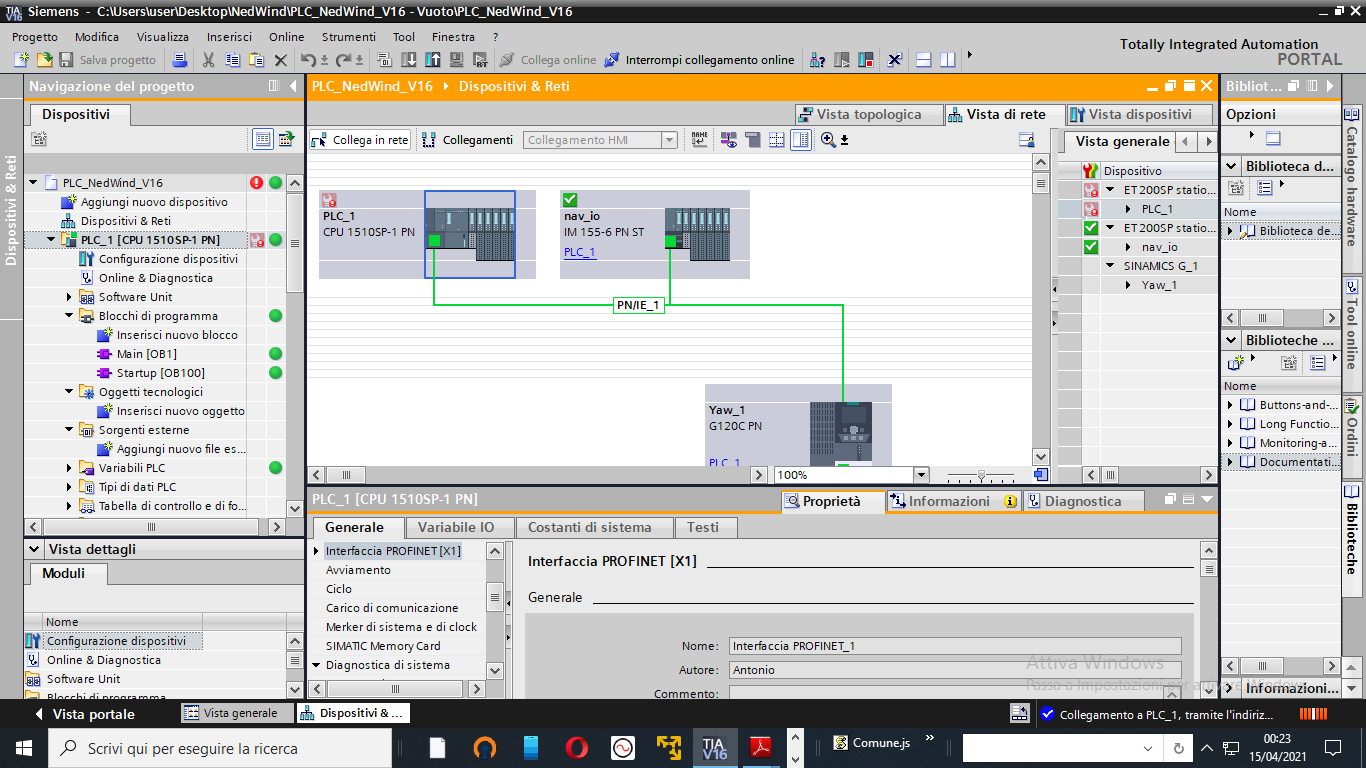Click the Cut scissors icon
The height and width of the screenshot is (768, 1366).
pos(208,60)
